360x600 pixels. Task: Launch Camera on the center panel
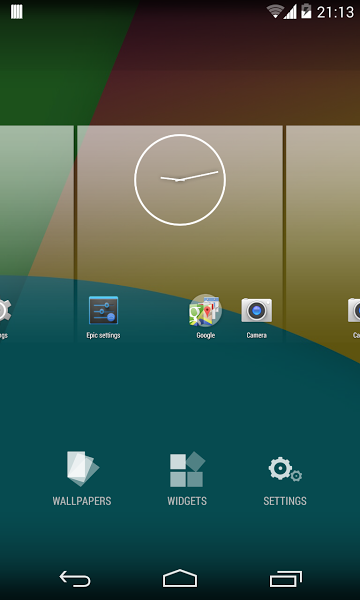[x=256, y=317]
